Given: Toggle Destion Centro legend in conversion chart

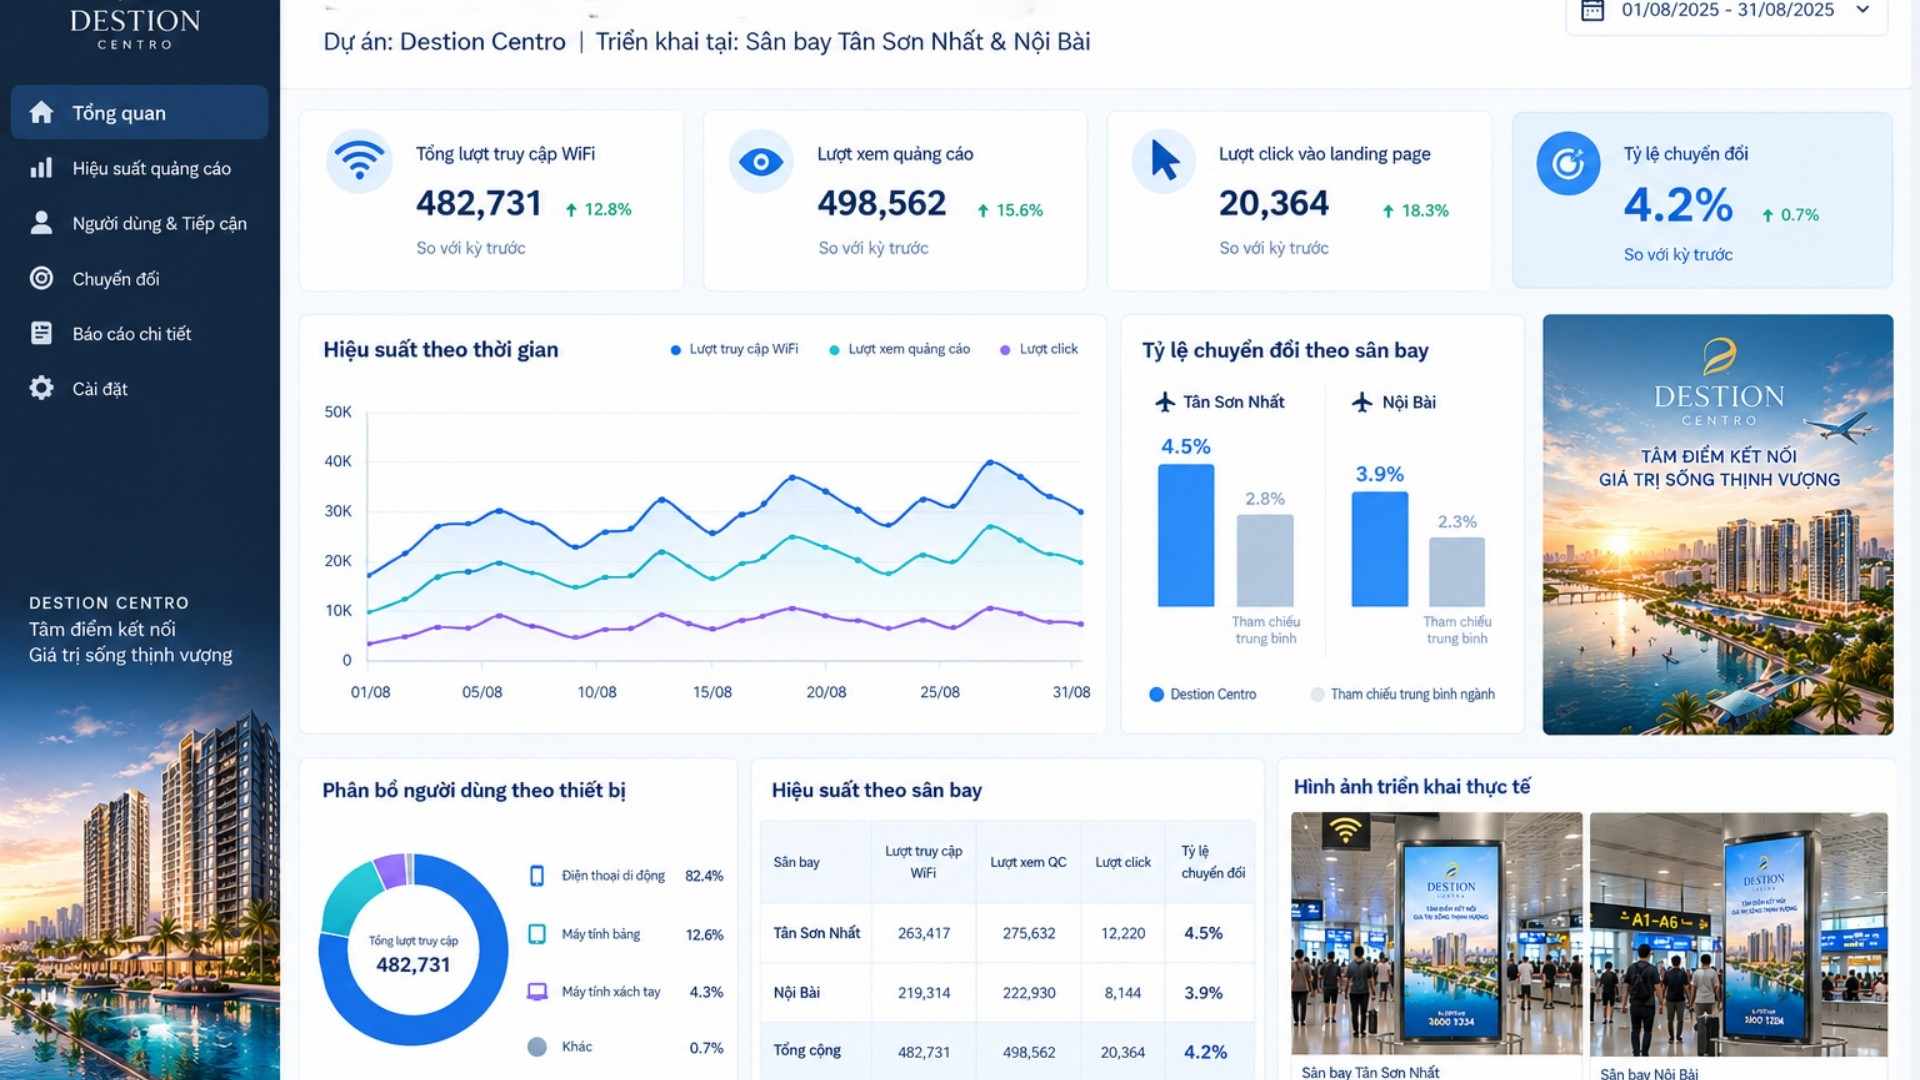Looking at the screenshot, I should [x=1203, y=694].
